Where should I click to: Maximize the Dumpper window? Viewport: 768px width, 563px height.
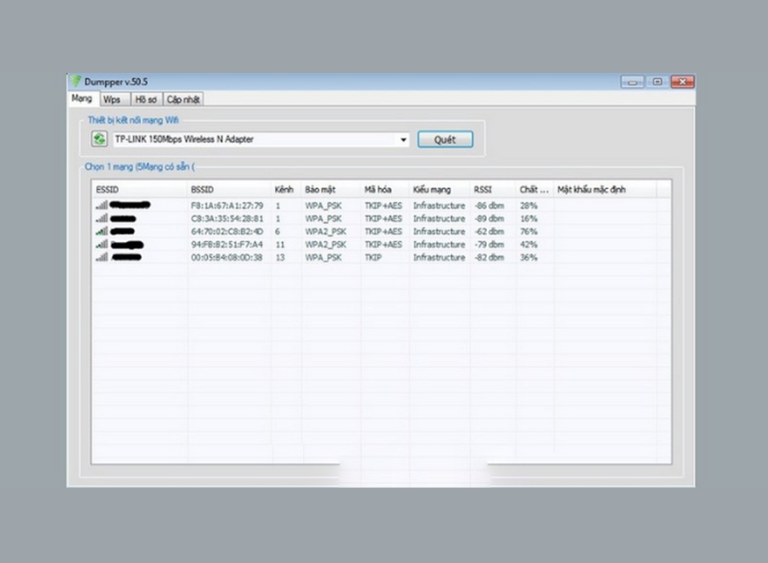tap(657, 81)
